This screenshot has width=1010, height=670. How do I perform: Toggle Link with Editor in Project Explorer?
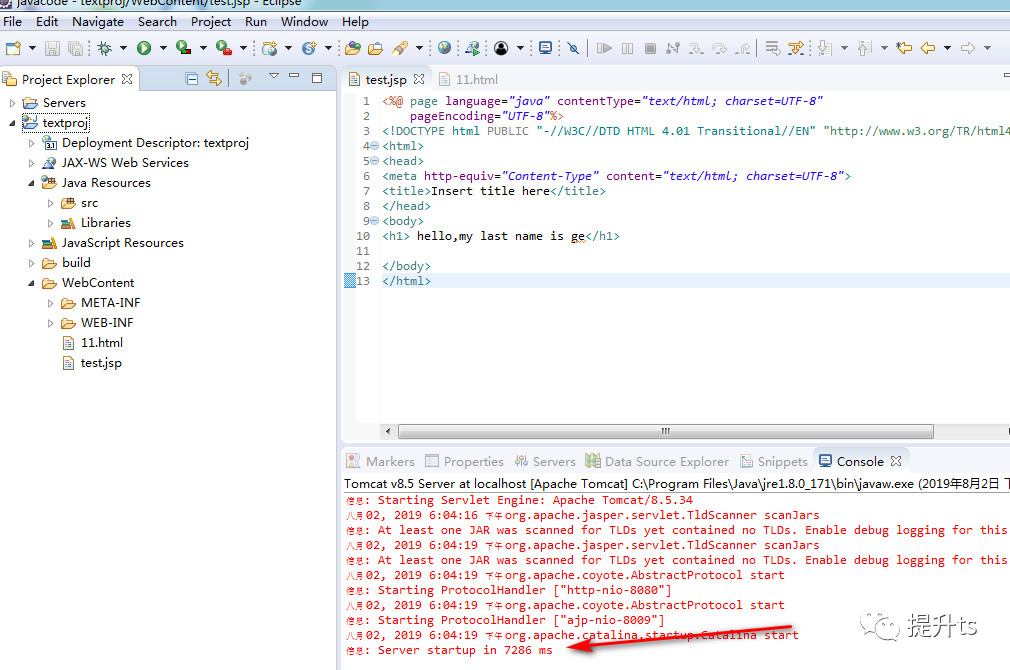tap(213, 79)
